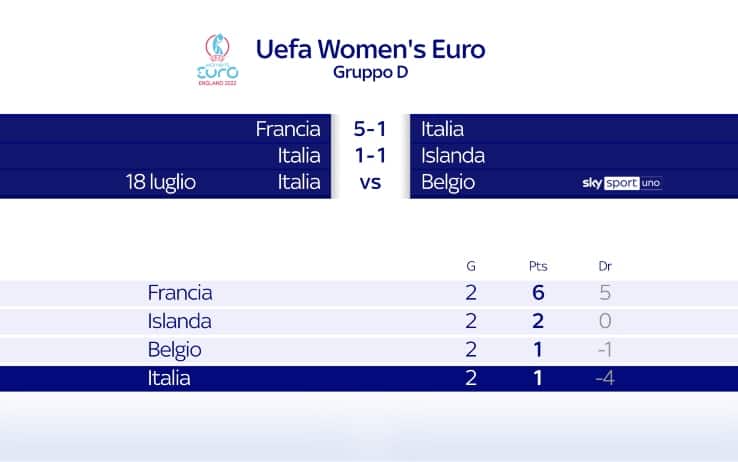The image size is (738, 462).
Task: Click the 1-1 score of Italia-Islanda
Action: pos(370,156)
